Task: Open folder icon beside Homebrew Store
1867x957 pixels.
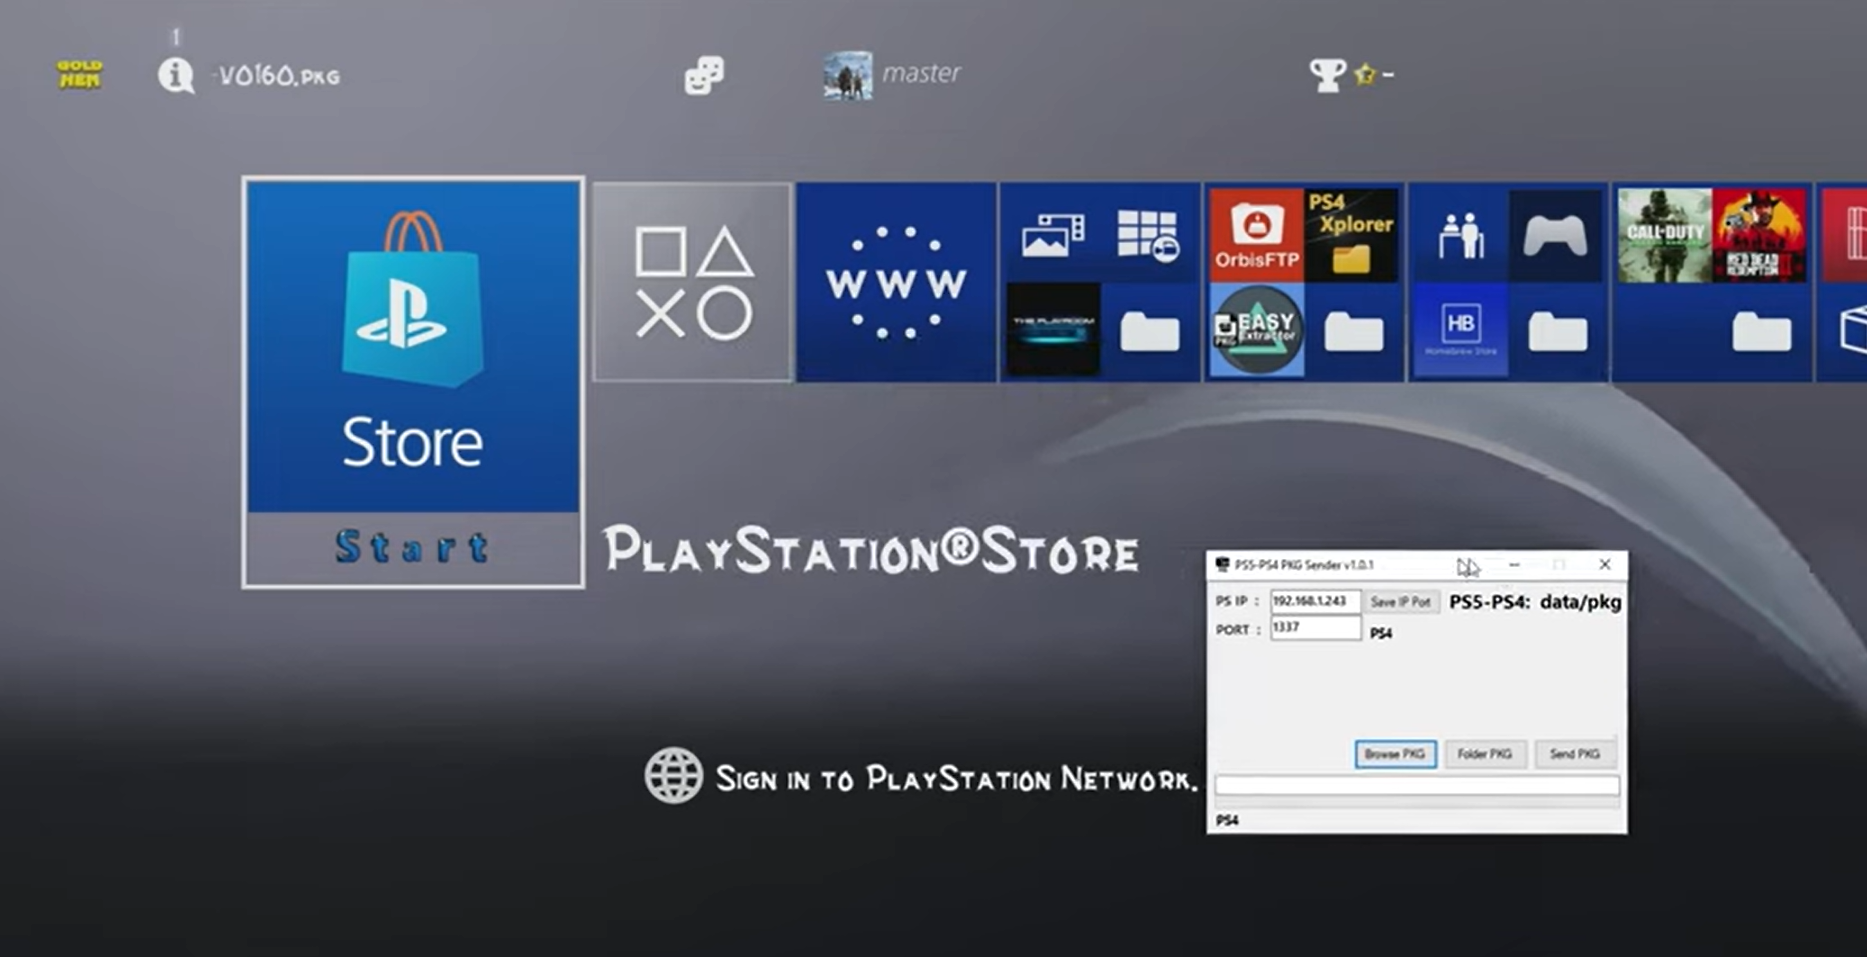Action: click(x=1558, y=331)
